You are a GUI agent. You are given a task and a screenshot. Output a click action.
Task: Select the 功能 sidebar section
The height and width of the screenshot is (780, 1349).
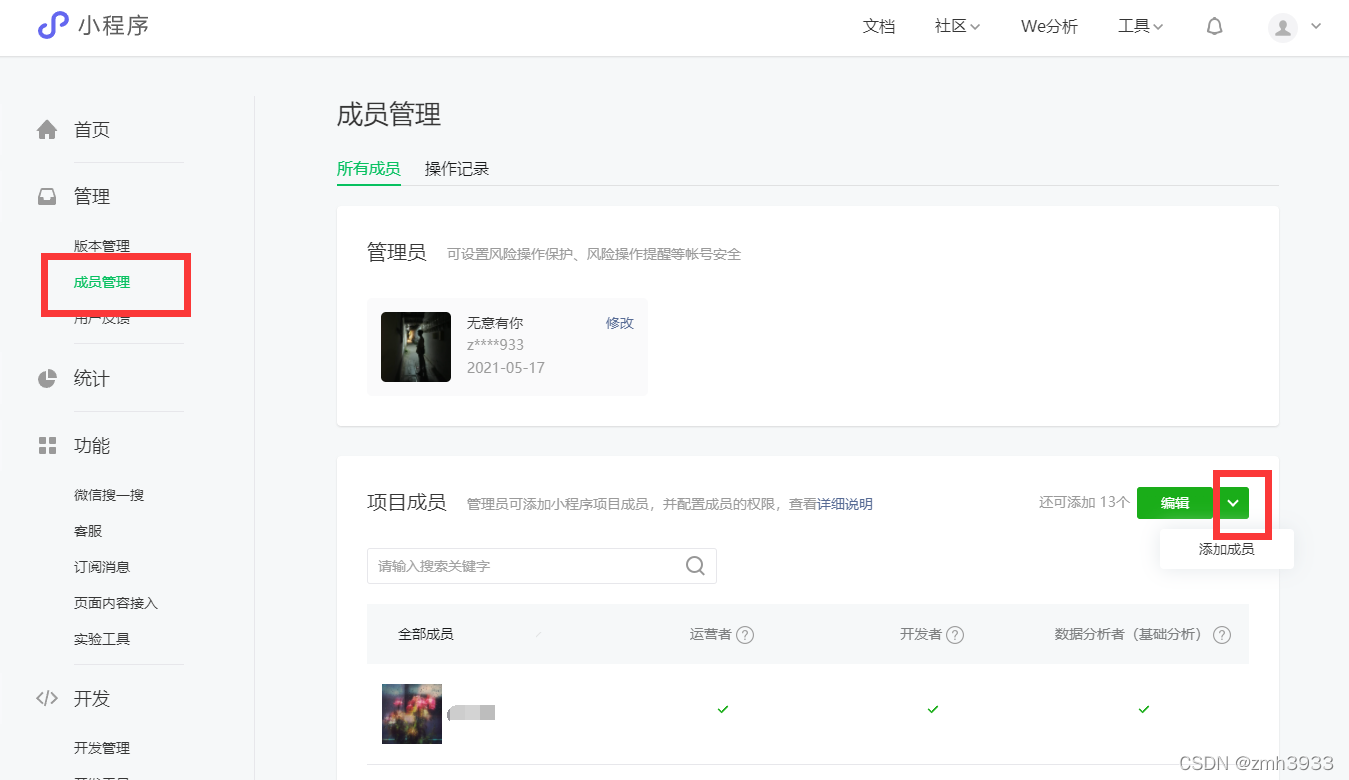92,446
